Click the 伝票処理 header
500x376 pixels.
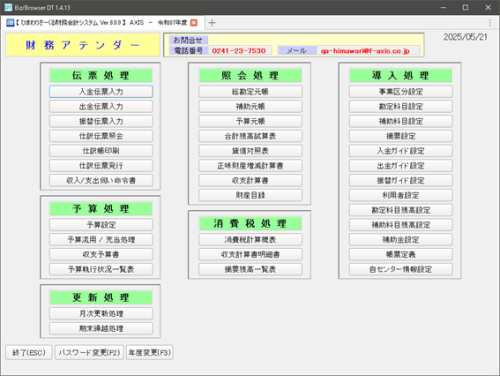tap(101, 75)
